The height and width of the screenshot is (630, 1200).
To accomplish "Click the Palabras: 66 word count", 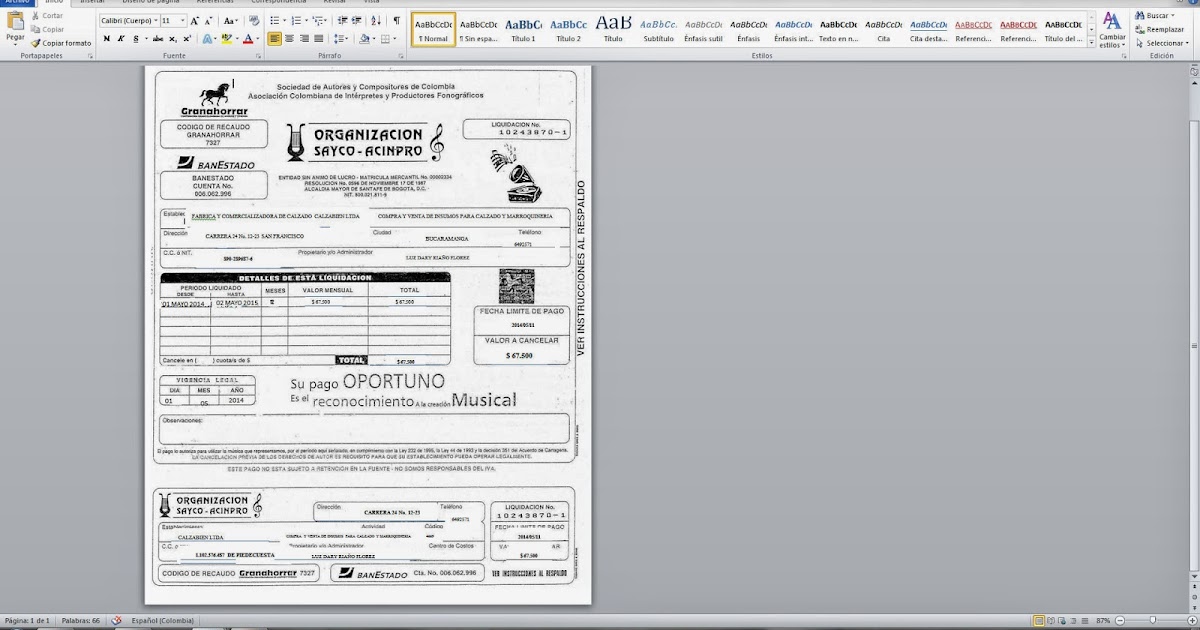I will [x=80, y=621].
